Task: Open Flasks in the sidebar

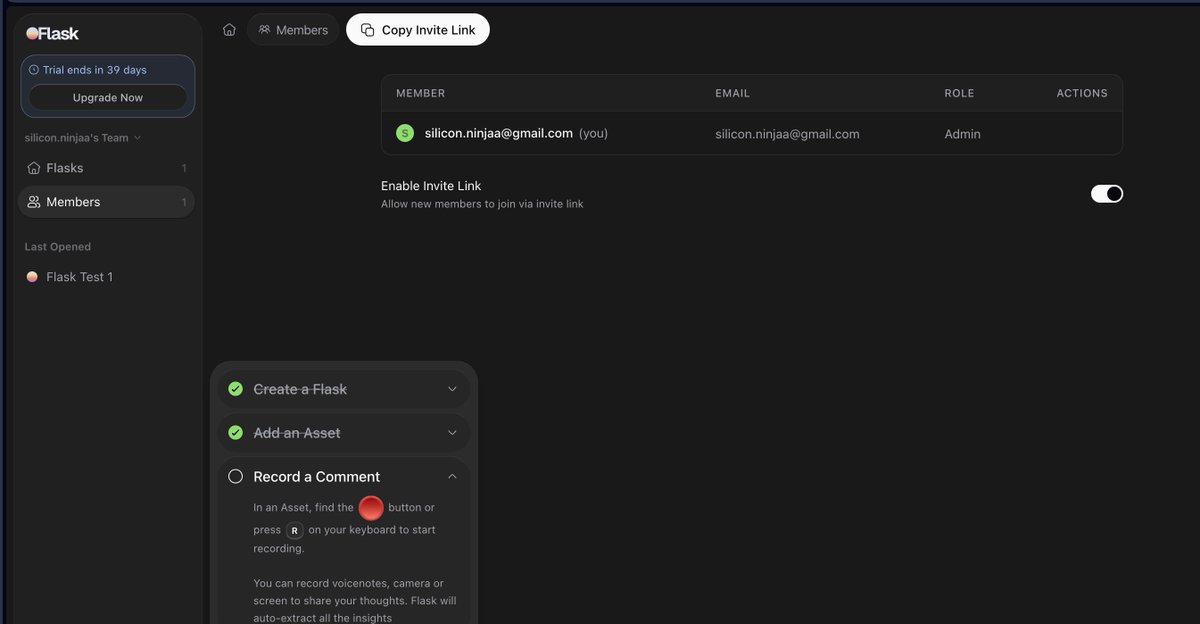Action: (x=106, y=168)
